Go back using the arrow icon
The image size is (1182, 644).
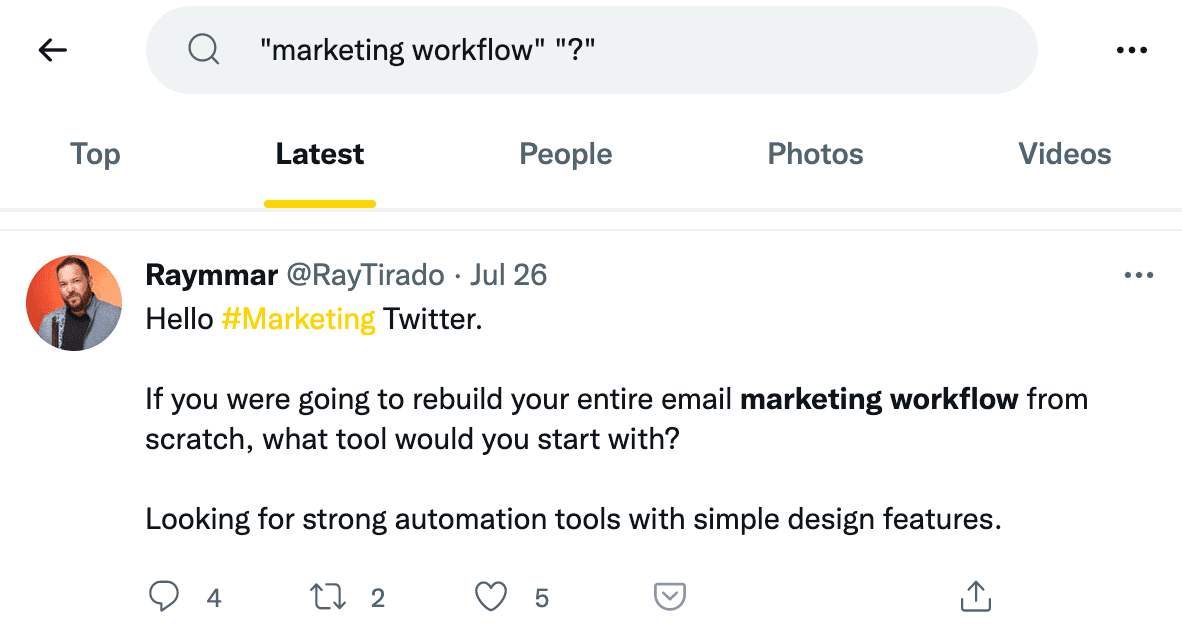51,49
